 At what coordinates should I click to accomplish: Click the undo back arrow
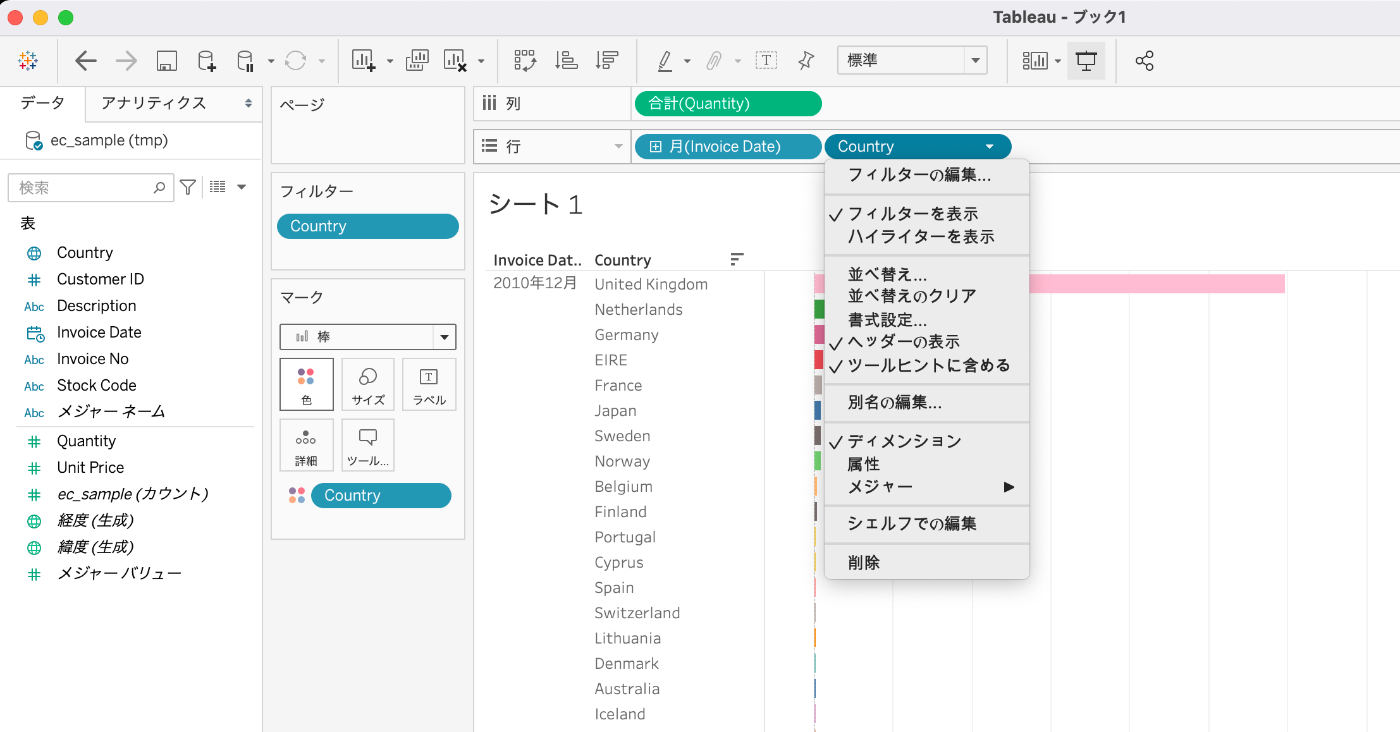[x=86, y=61]
